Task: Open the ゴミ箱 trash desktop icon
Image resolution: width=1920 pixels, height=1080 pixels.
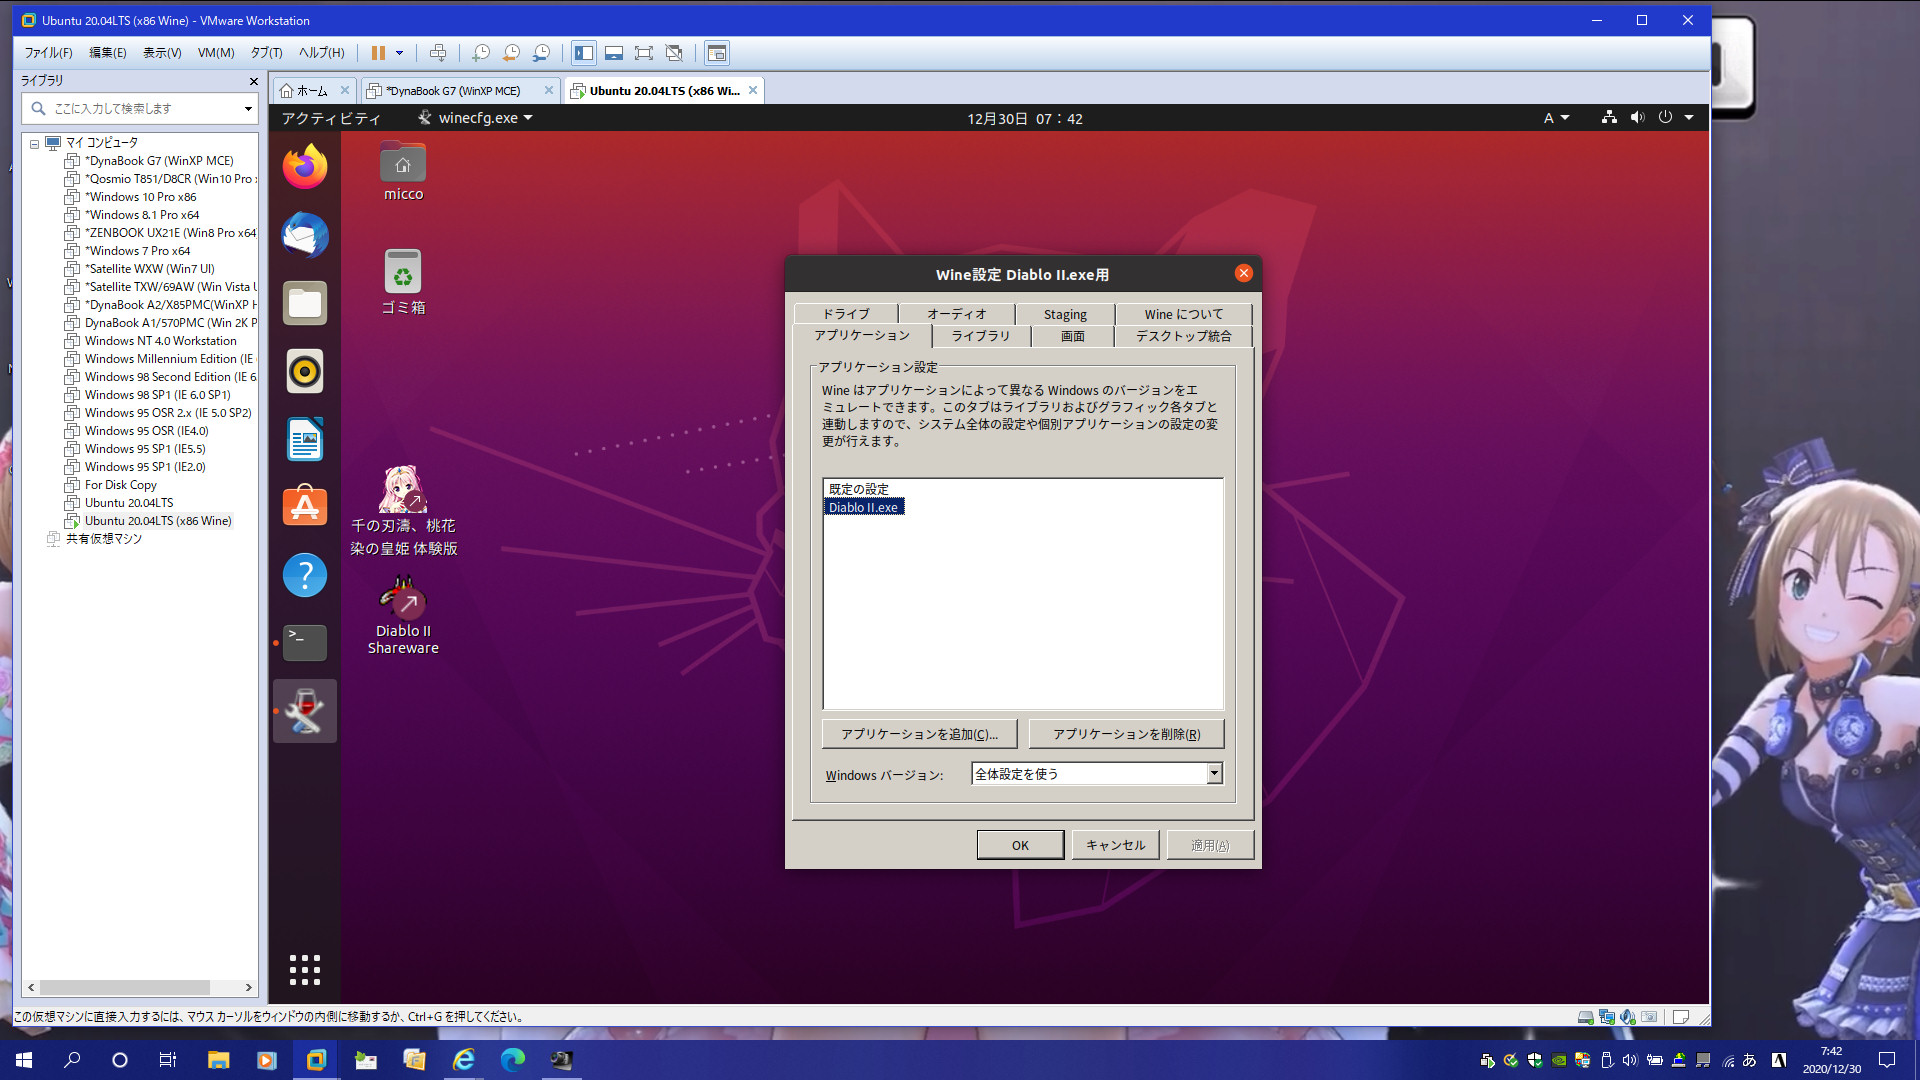Action: (x=403, y=282)
